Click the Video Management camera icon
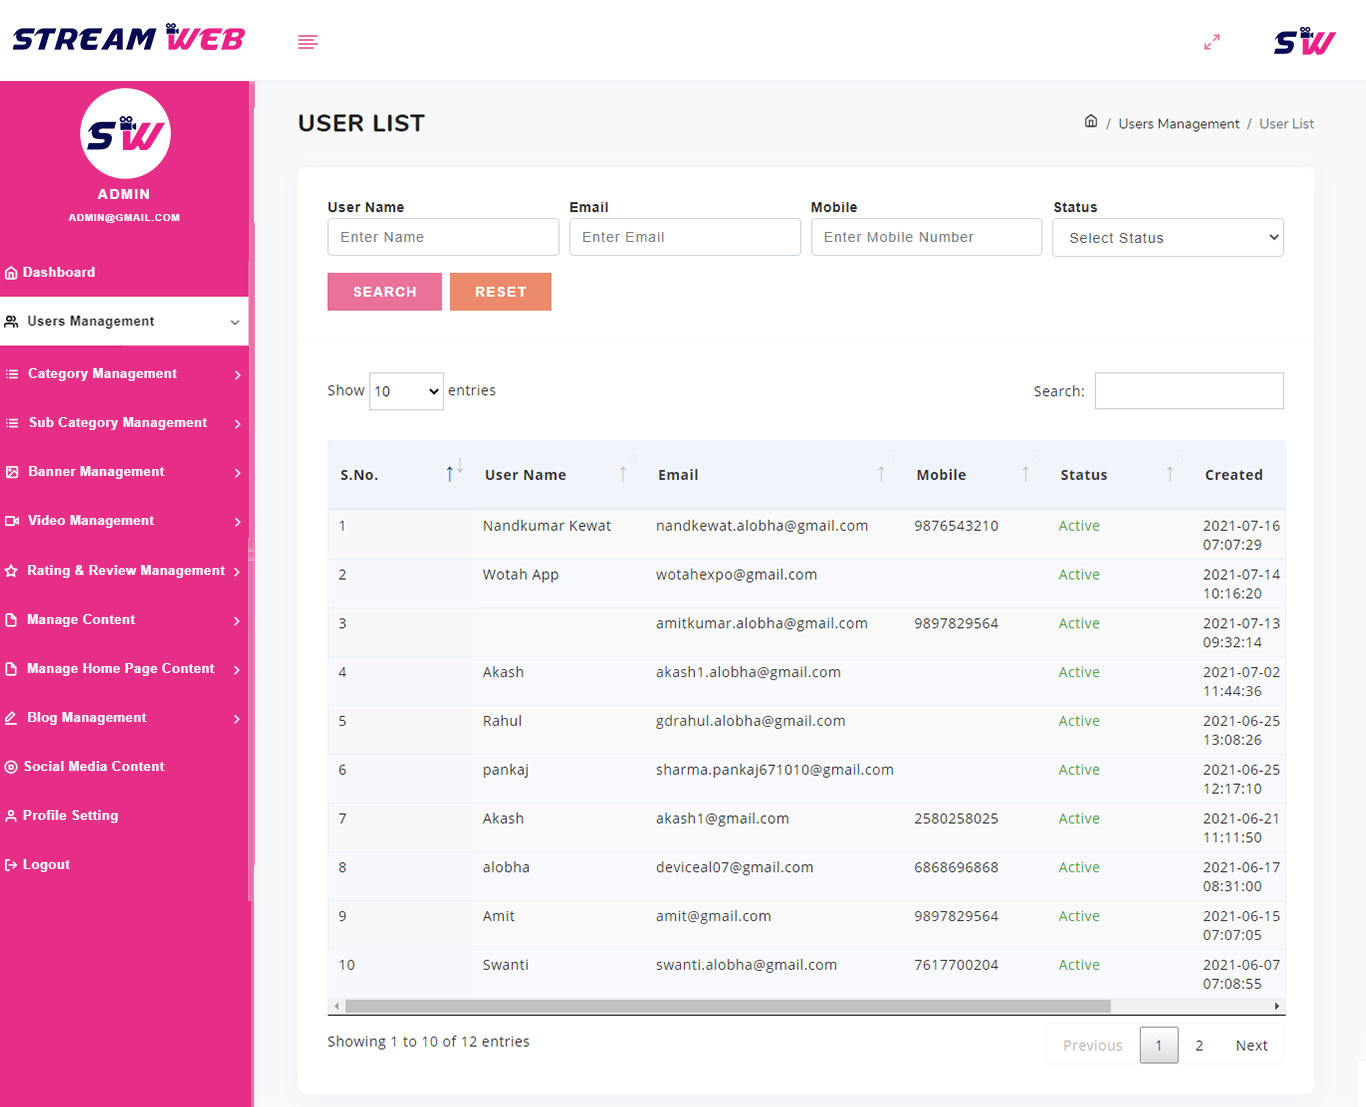This screenshot has height=1107, width=1366. (12, 521)
